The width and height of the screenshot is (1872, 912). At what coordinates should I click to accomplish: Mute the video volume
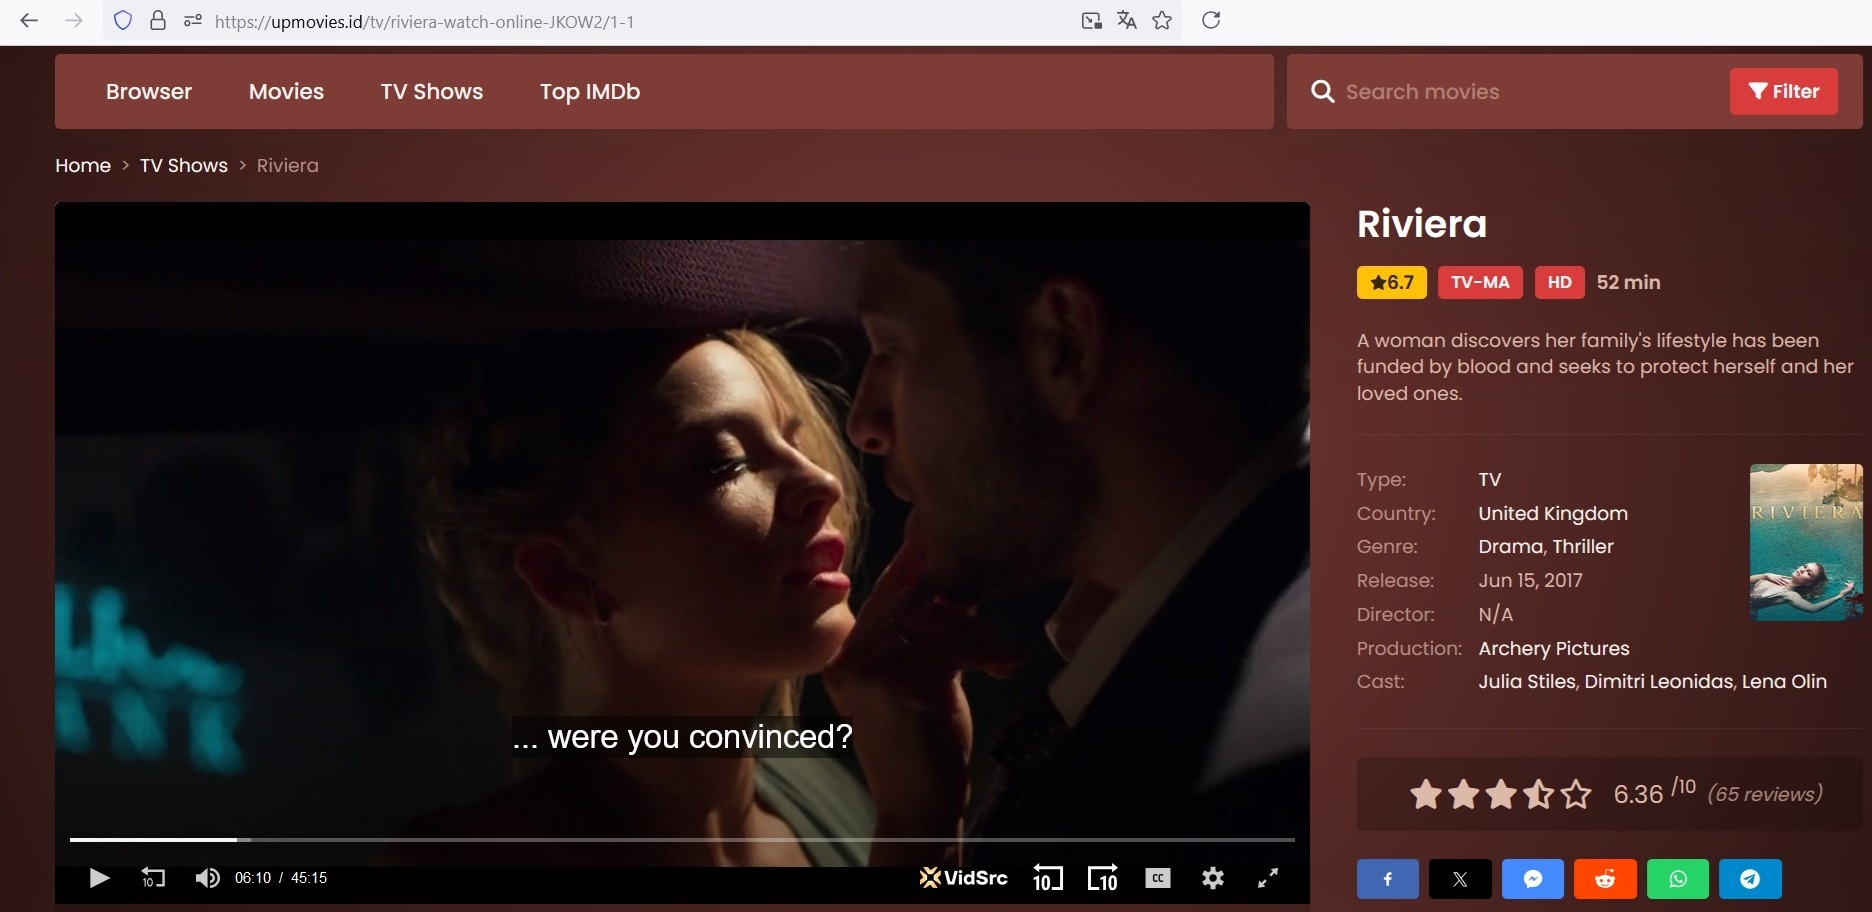click(x=207, y=878)
